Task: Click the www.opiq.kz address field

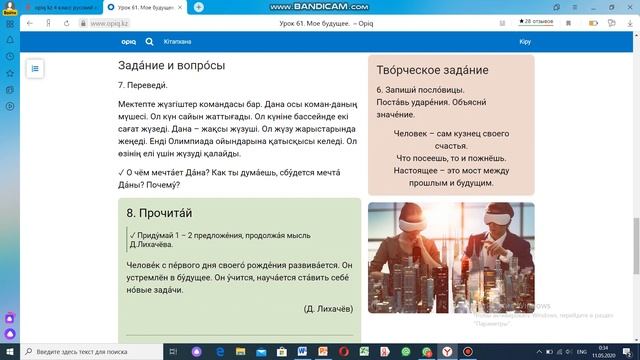Action: tap(109, 24)
